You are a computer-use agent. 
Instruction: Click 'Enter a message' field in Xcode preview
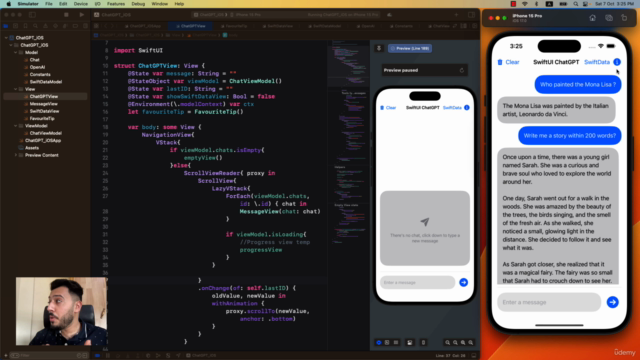(x=418, y=282)
